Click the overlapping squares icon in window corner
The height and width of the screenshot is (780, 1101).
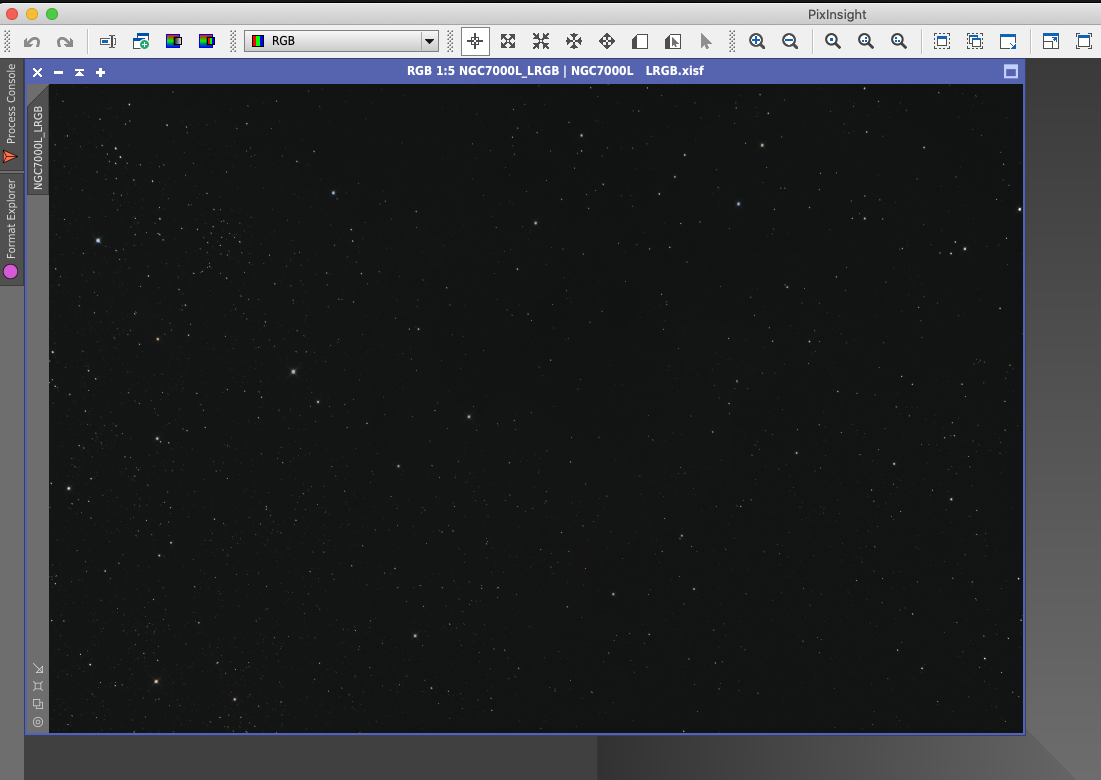38,704
